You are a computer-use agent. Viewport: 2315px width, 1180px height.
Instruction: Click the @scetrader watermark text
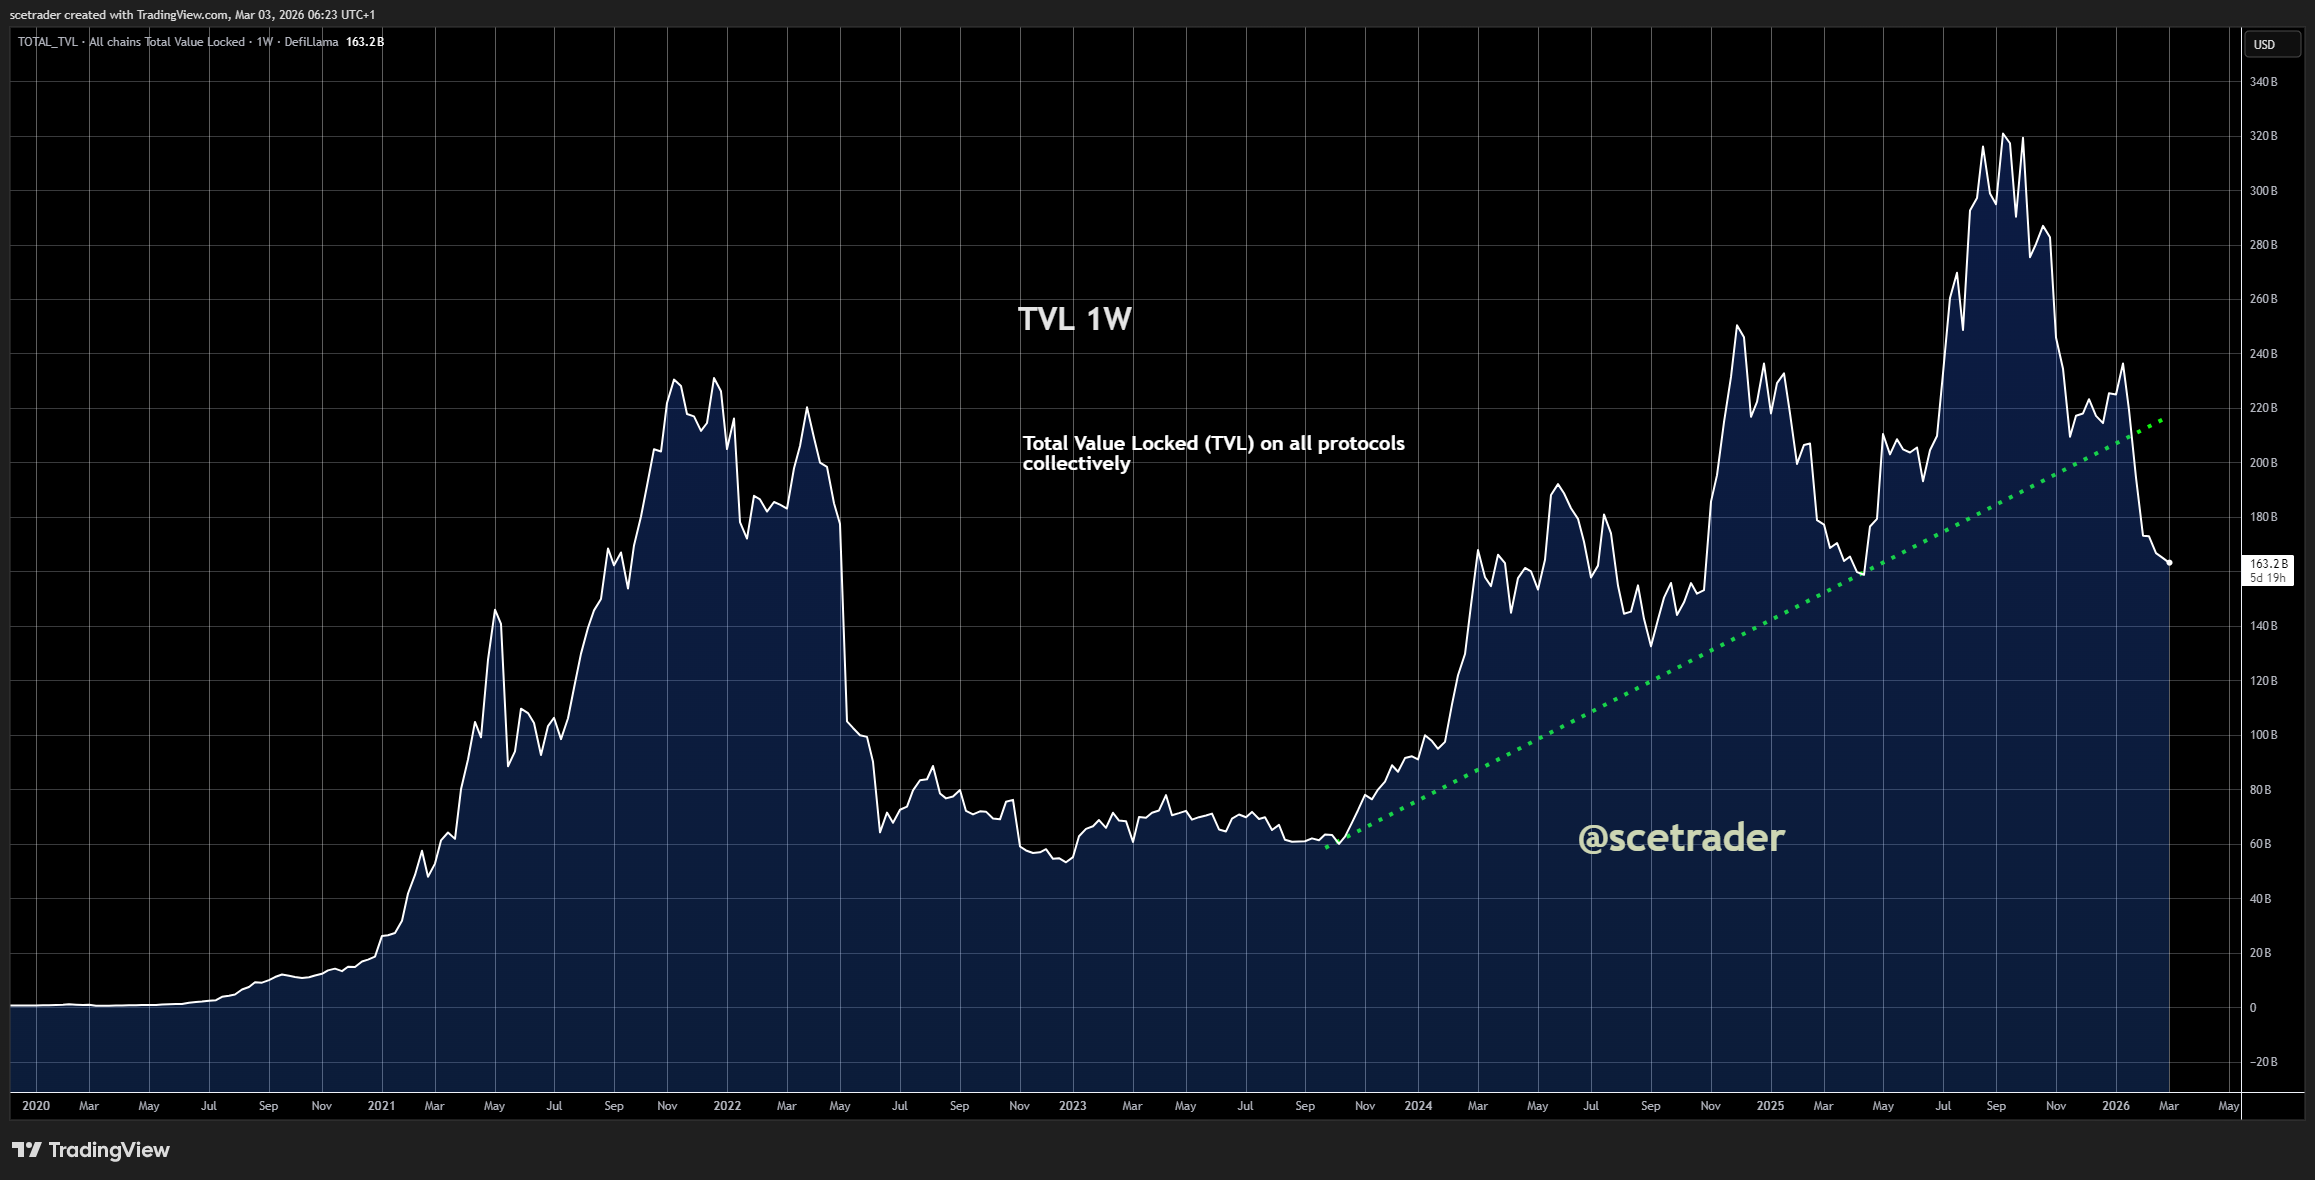[1680, 837]
